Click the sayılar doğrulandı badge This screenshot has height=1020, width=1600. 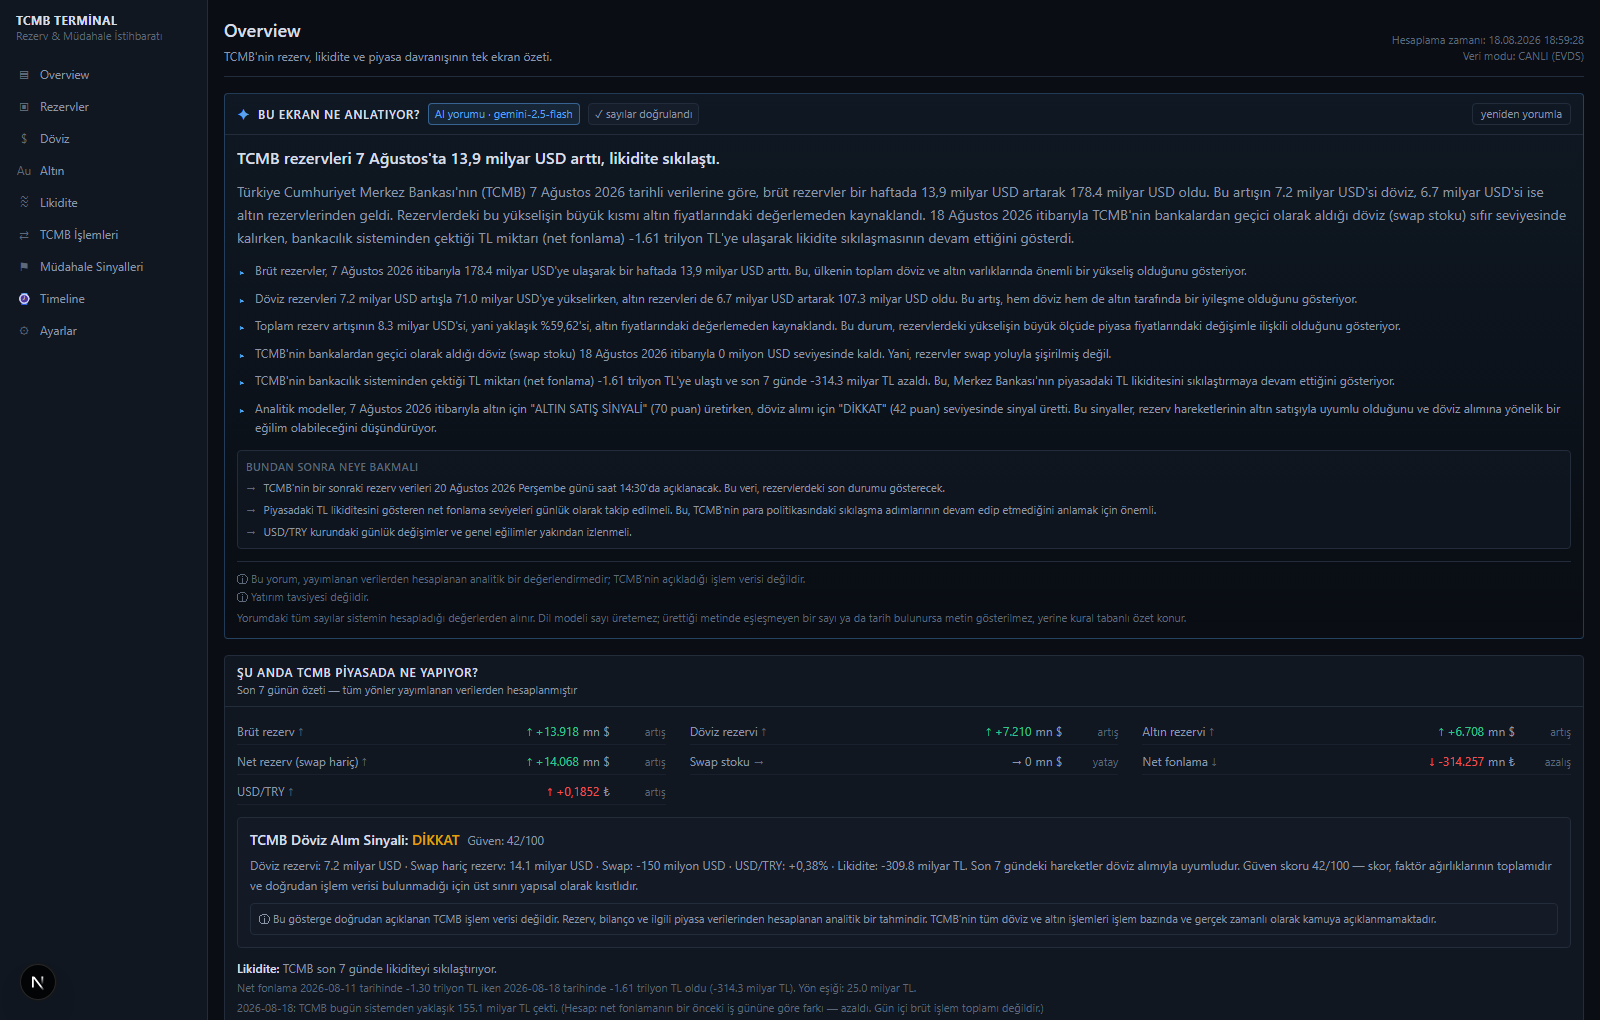(x=643, y=114)
